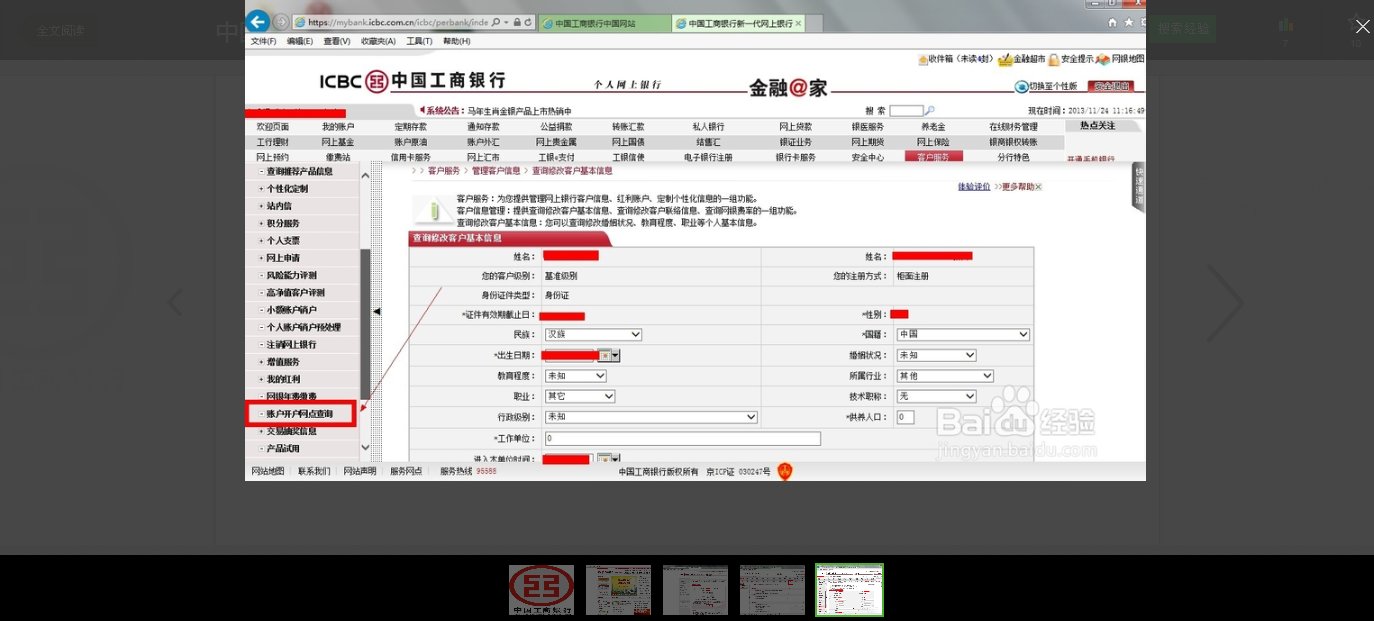Open the 出生日期 calendar picker icon
The image size is (1374, 621).
[610, 355]
